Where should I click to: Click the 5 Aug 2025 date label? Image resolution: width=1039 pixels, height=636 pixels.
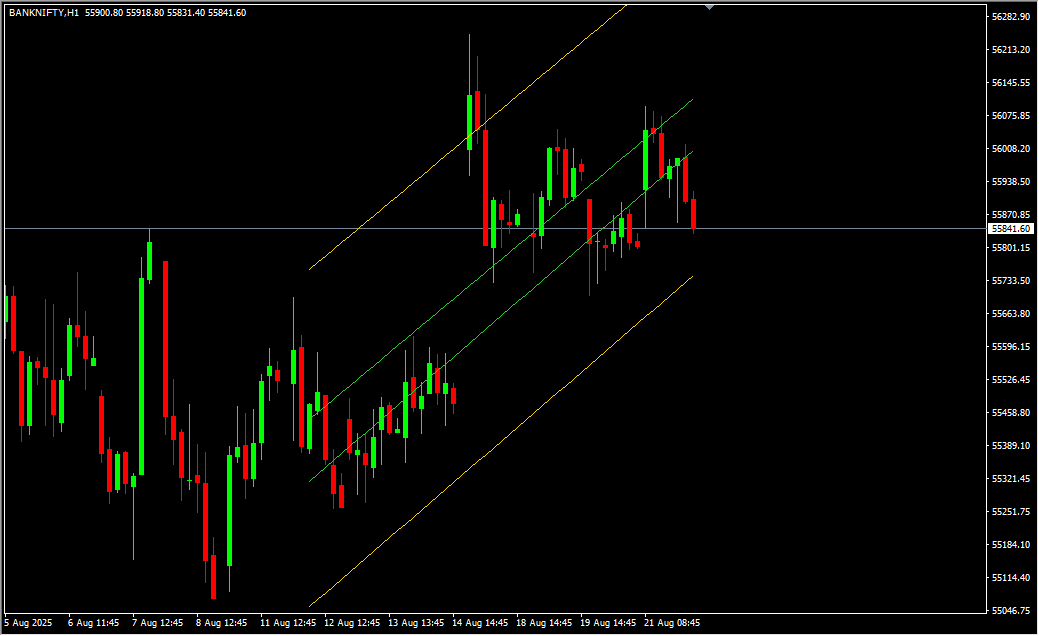[x=27, y=623]
